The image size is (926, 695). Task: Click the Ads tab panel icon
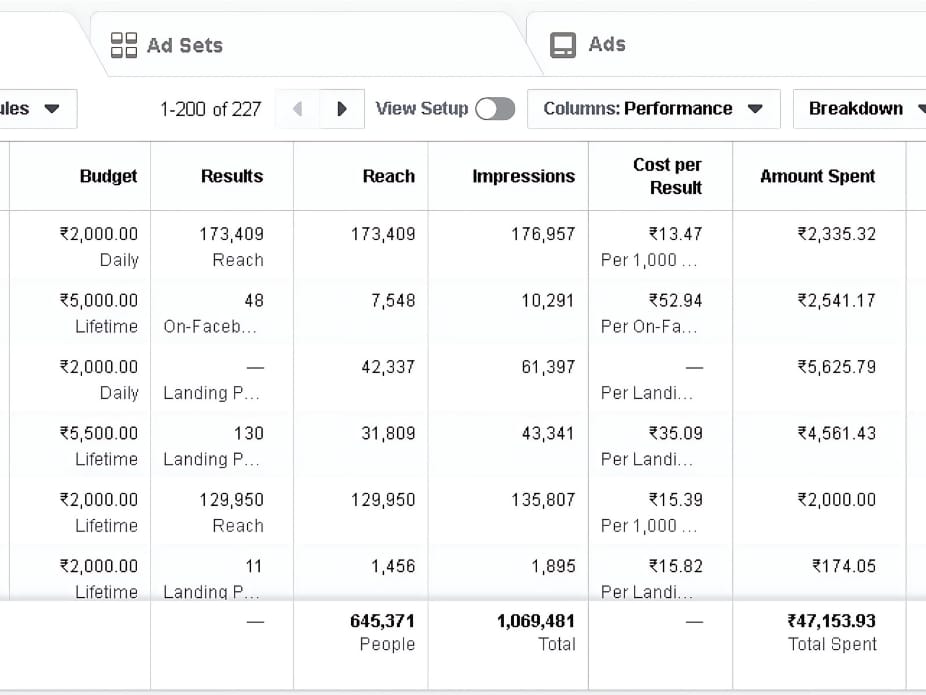pyautogui.click(x=563, y=45)
